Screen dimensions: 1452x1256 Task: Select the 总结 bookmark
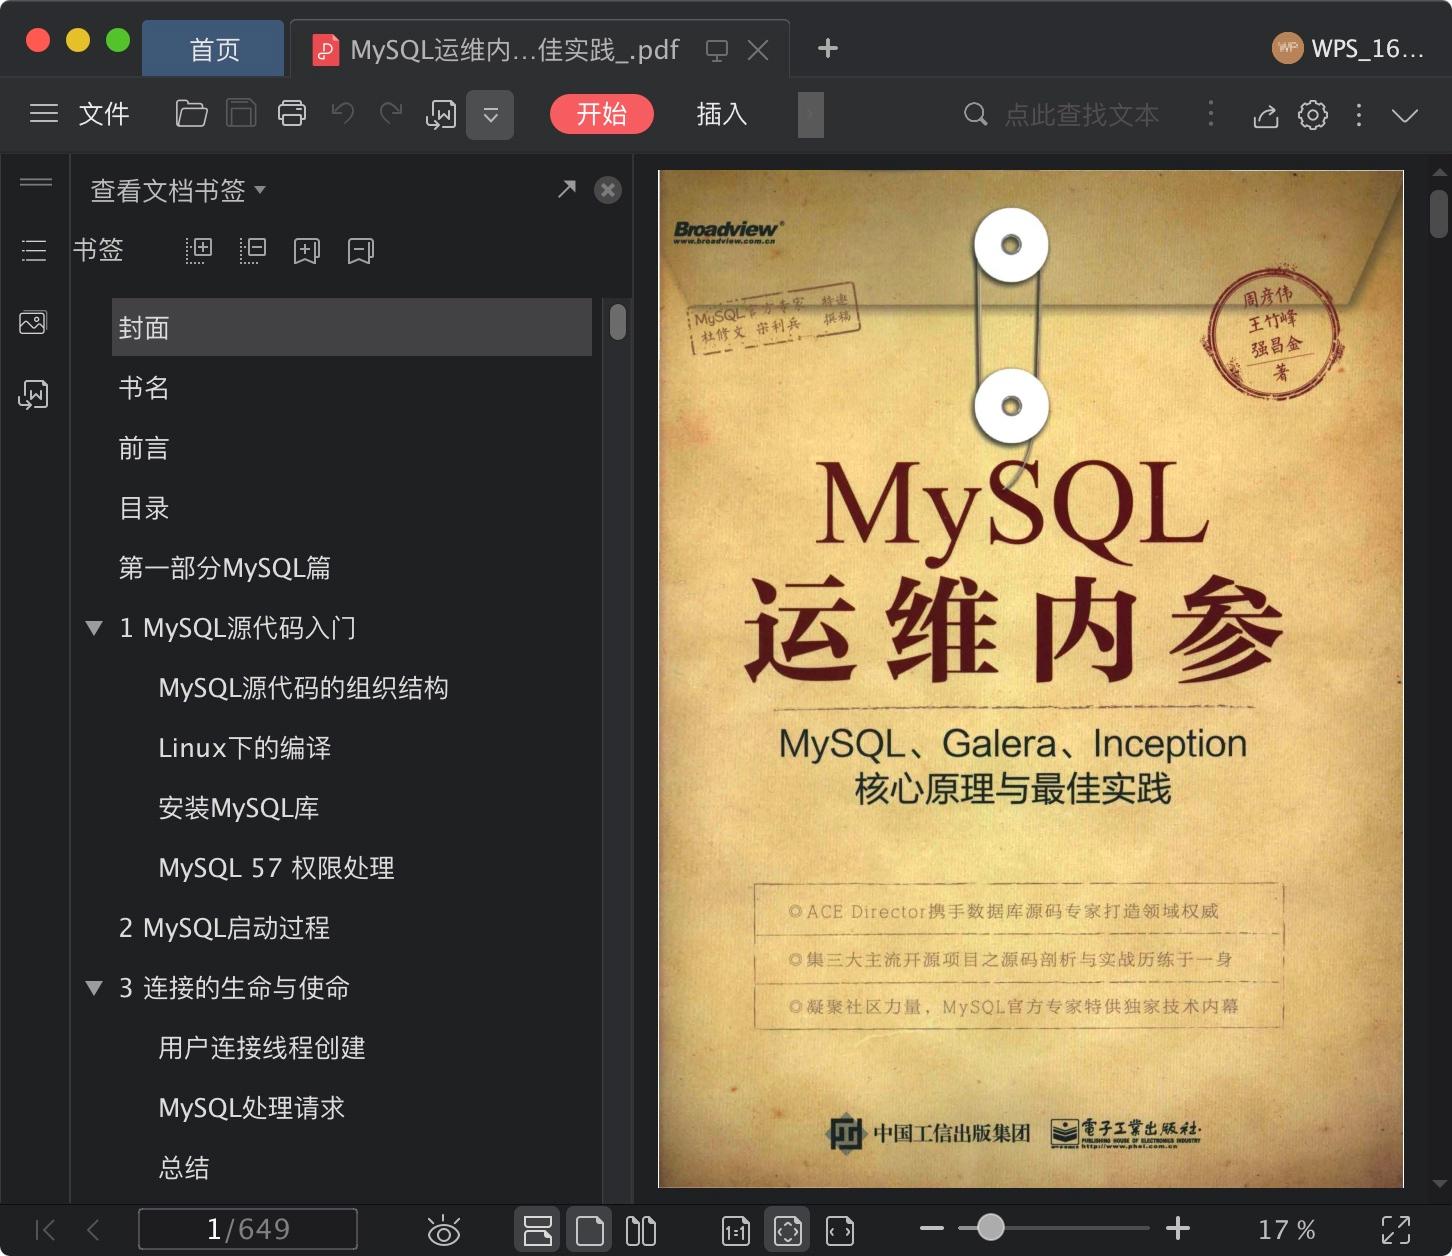(184, 1168)
